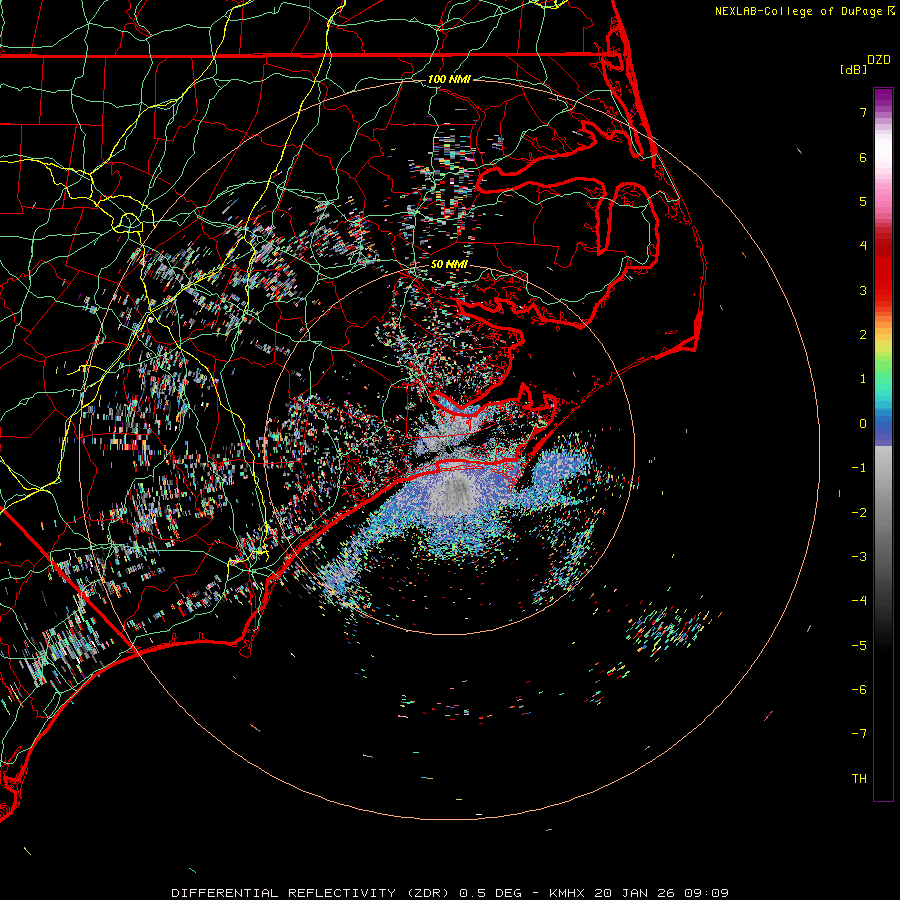Click the '100 NMI' range ring label
This screenshot has width=900, height=900.
(449, 79)
